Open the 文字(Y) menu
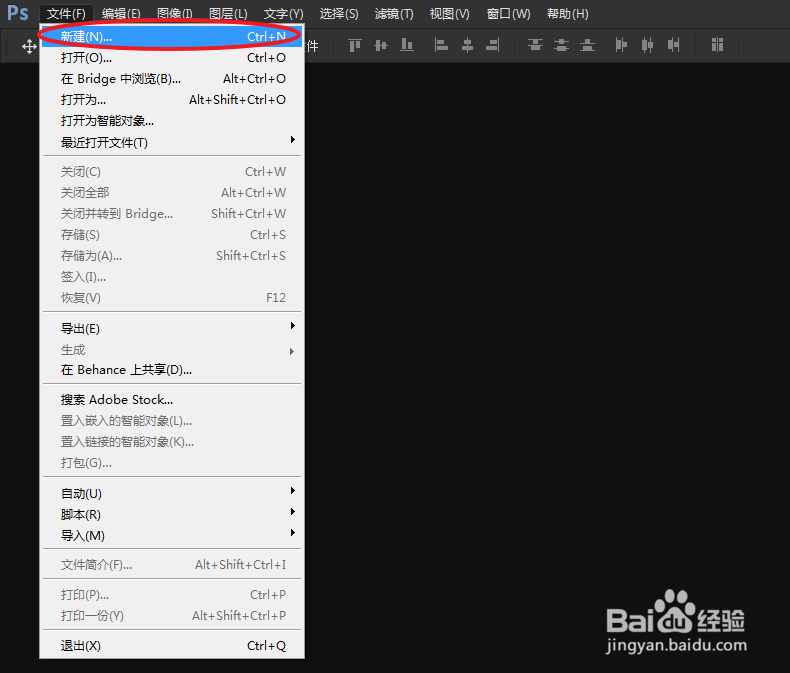 pyautogui.click(x=284, y=14)
